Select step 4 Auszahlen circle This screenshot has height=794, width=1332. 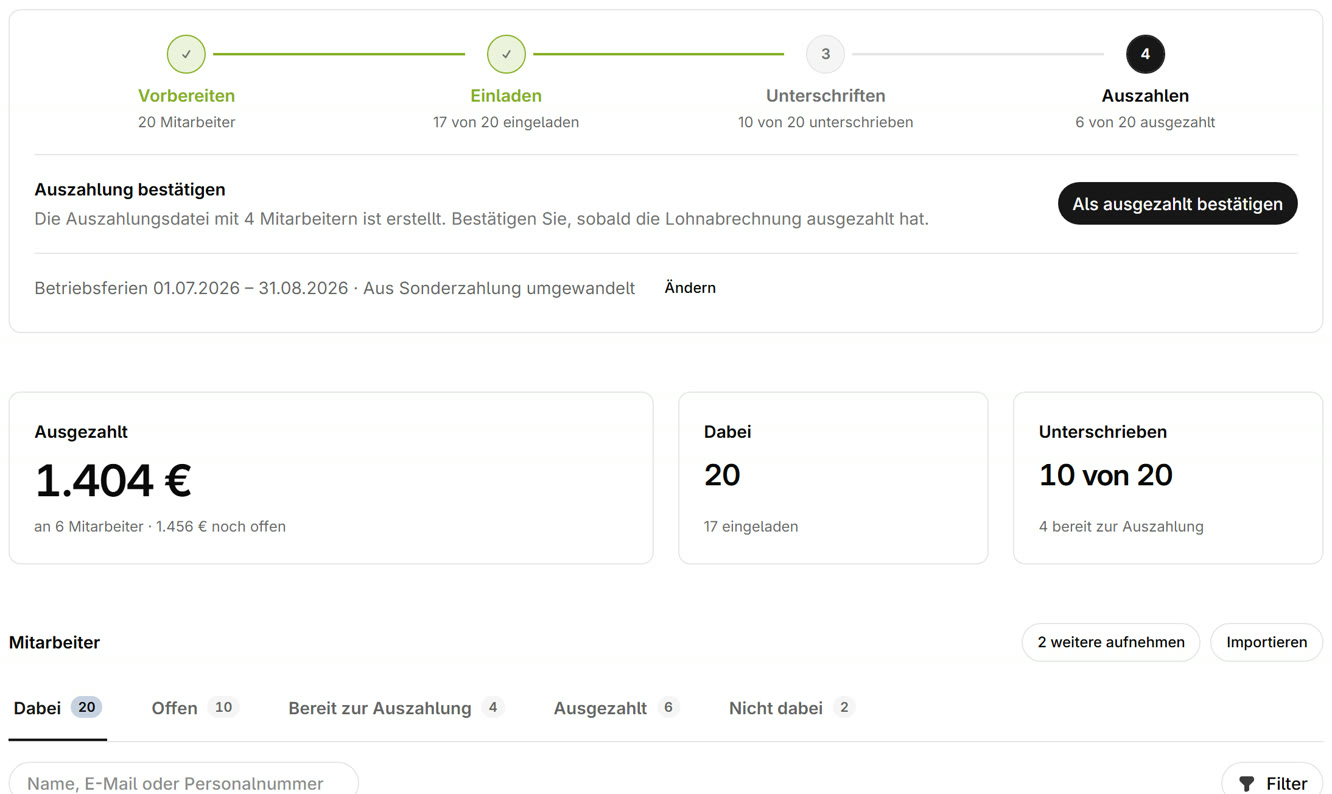click(x=1145, y=54)
